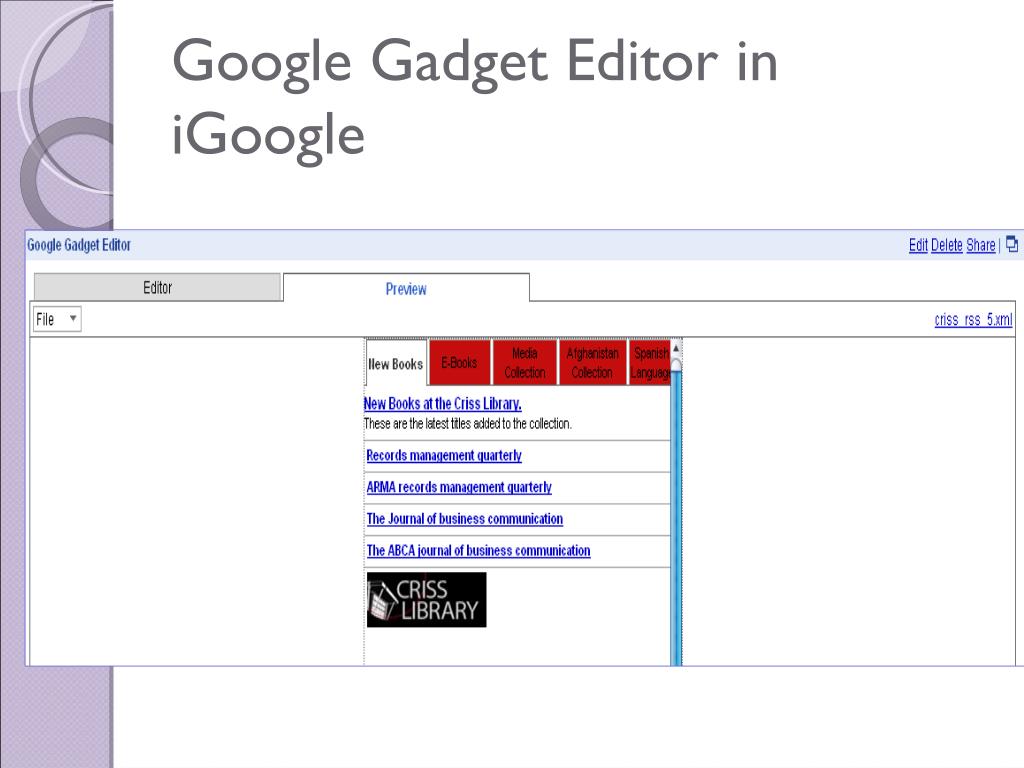Select the New Books tab
The height and width of the screenshot is (768, 1024).
pyautogui.click(x=396, y=364)
